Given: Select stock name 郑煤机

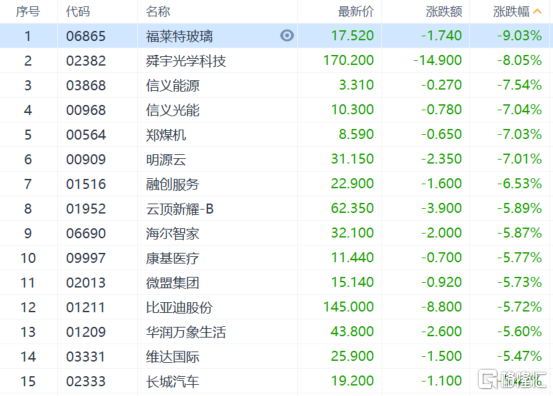Looking at the screenshot, I should 166,135.
